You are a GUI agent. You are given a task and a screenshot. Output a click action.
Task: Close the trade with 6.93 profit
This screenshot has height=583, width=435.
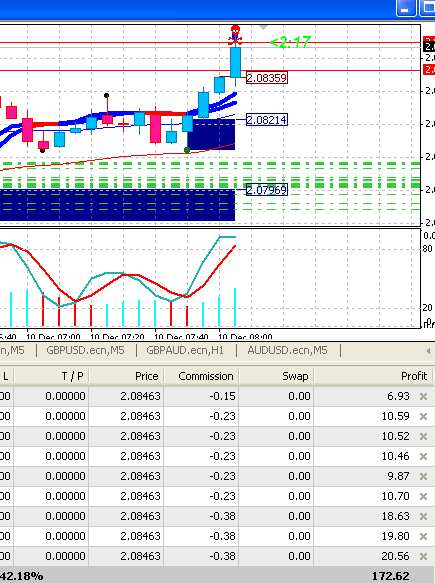coord(423,396)
